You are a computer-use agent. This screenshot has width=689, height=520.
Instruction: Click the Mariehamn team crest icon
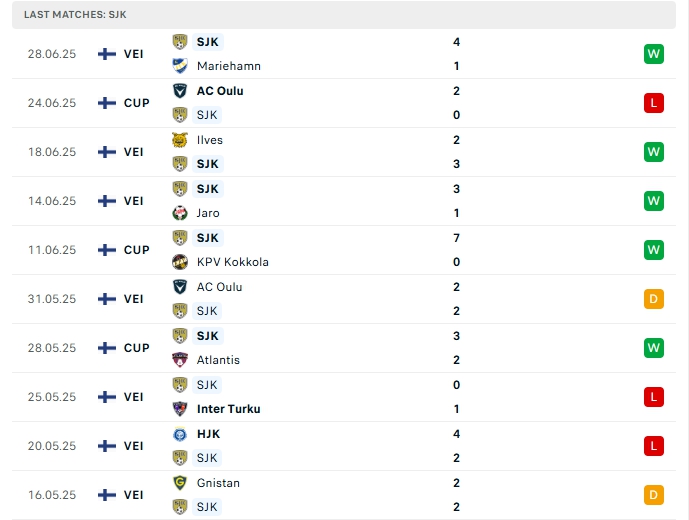pos(180,66)
